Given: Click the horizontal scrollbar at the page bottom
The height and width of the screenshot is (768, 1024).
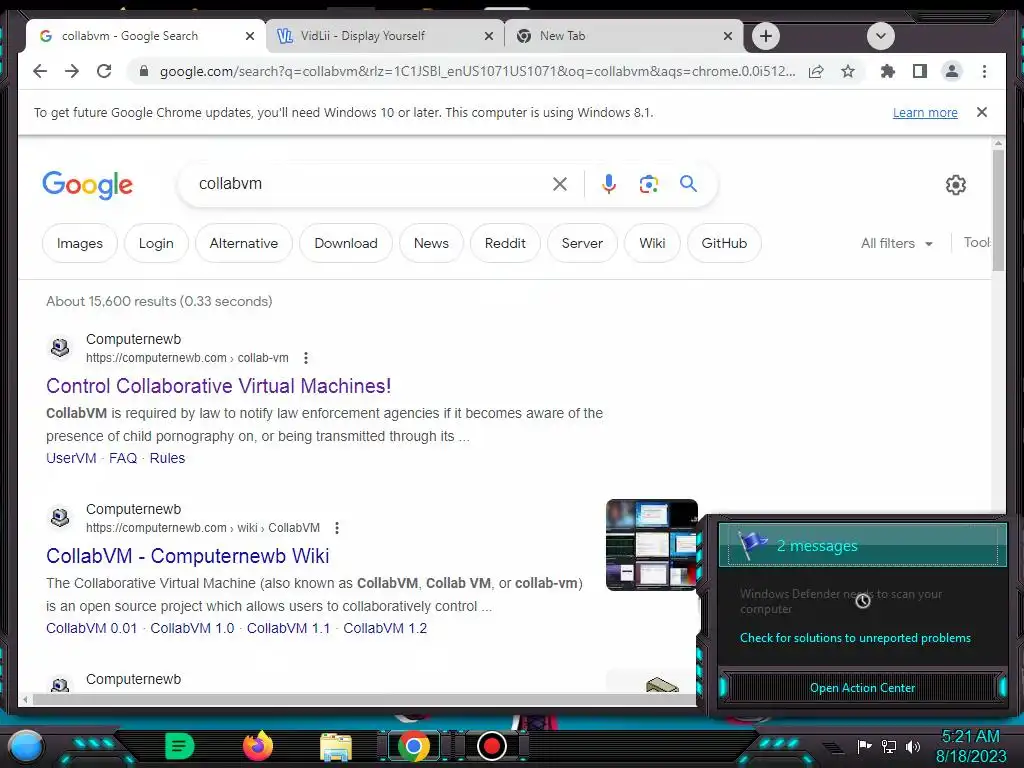Looking at the screenshot, I should (x=363, y=699).
